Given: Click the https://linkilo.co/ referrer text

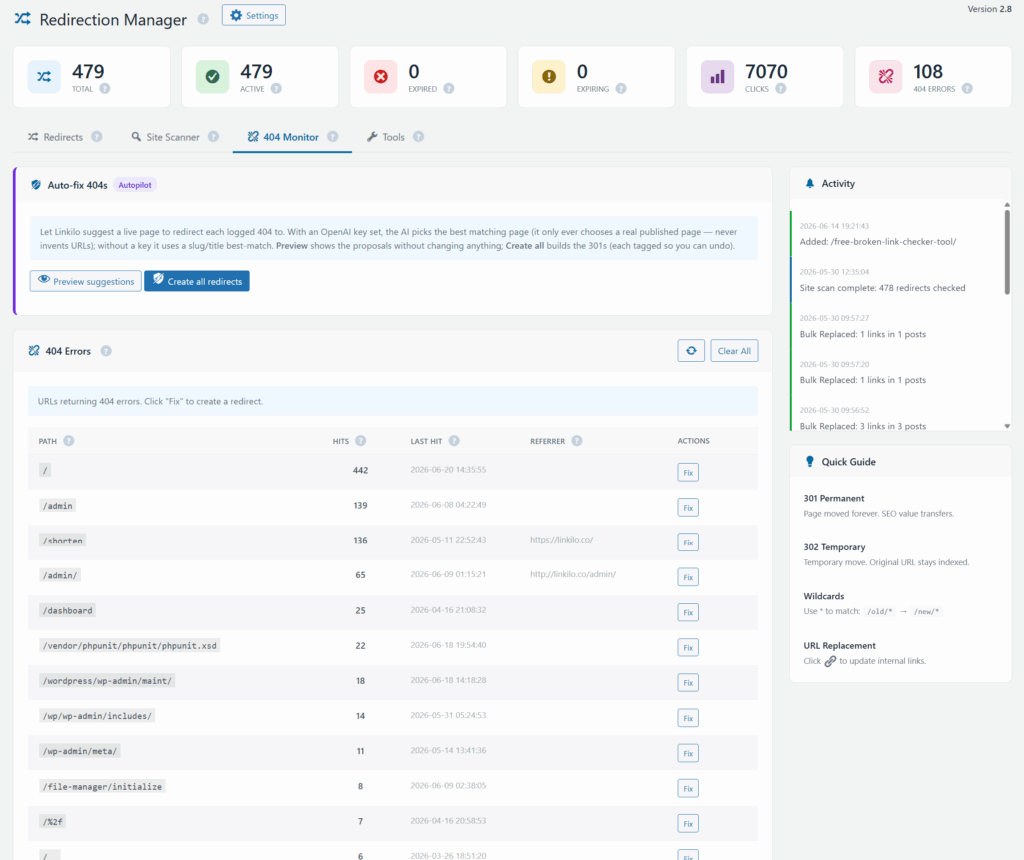Looking at the screenshot, I should [x=562, y=540].
